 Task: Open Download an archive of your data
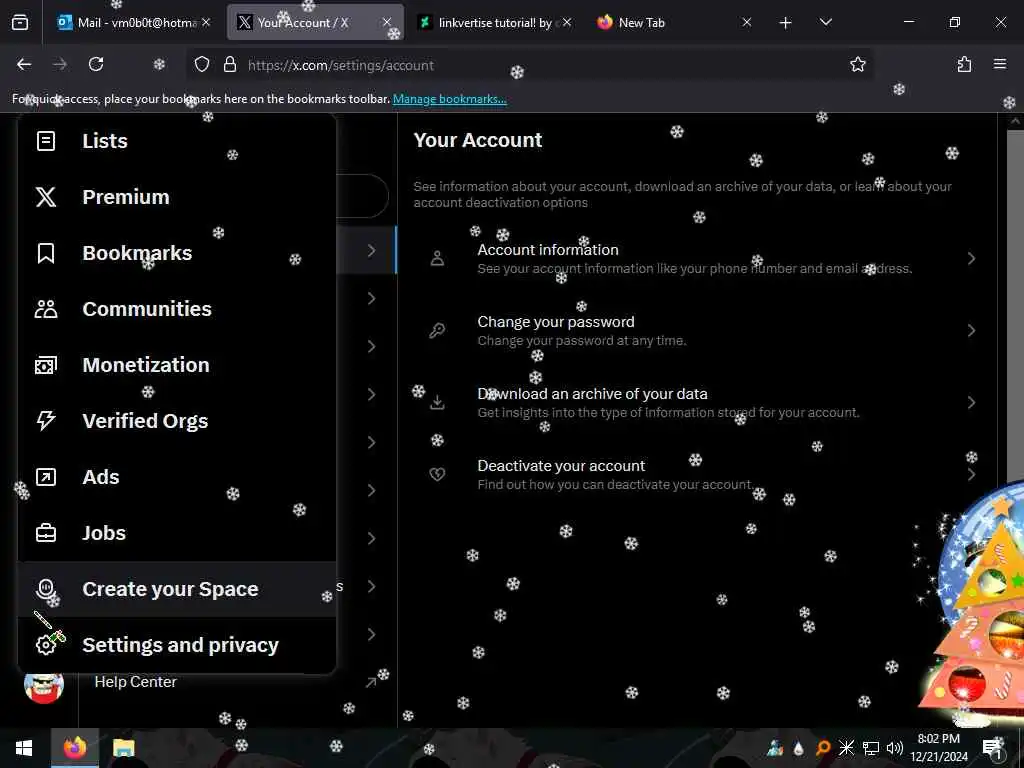(x=697, y=402)
